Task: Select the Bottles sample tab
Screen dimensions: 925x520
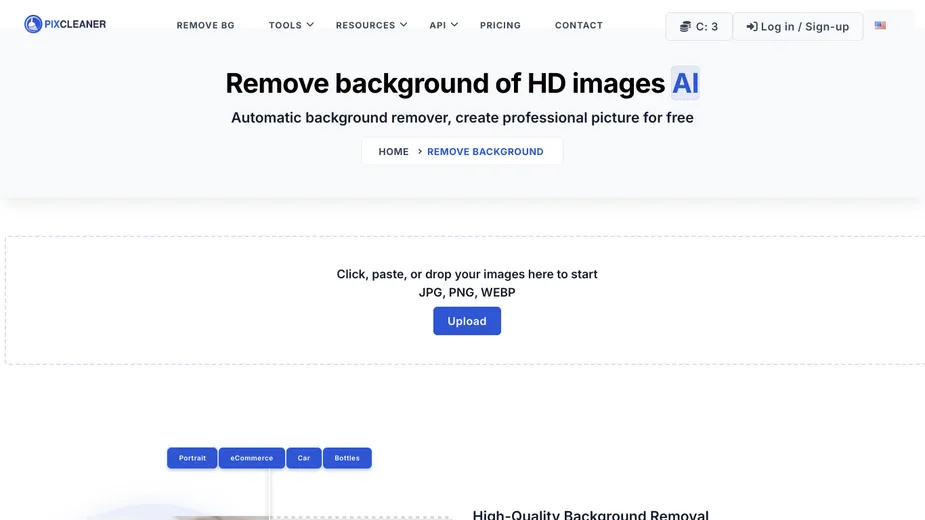Action: tap(347, 458)
